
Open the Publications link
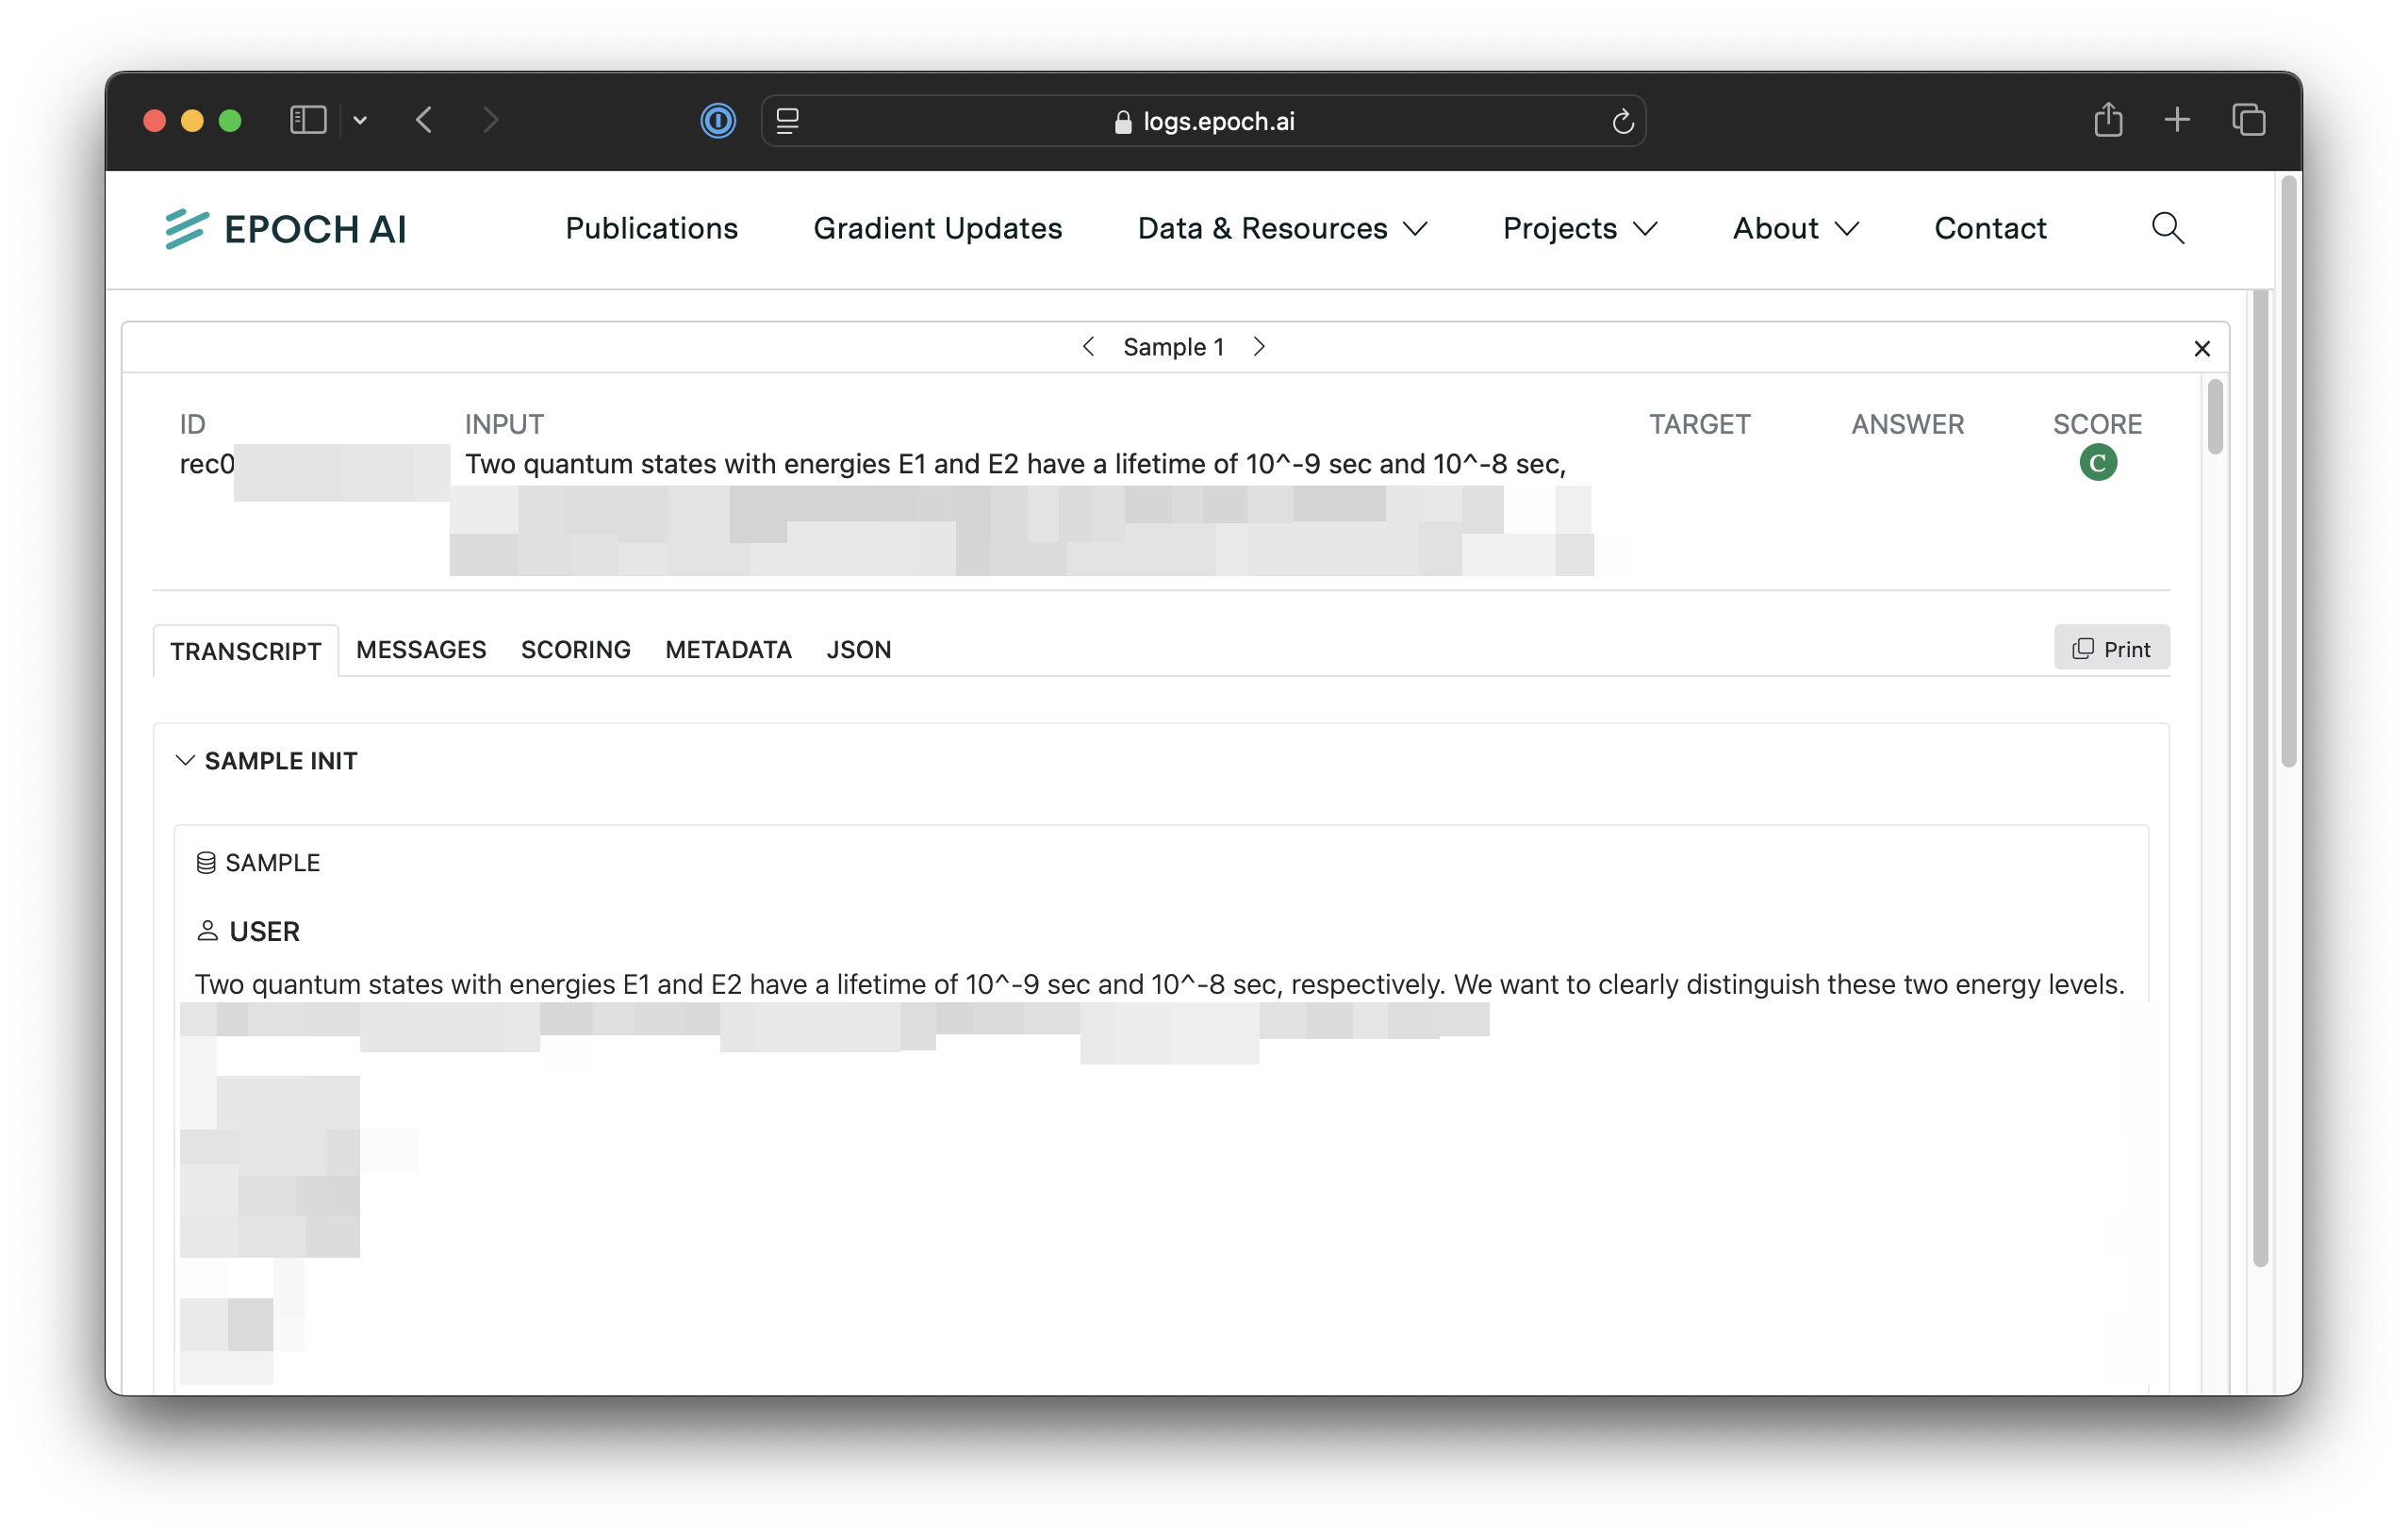(x=651, y=229)
